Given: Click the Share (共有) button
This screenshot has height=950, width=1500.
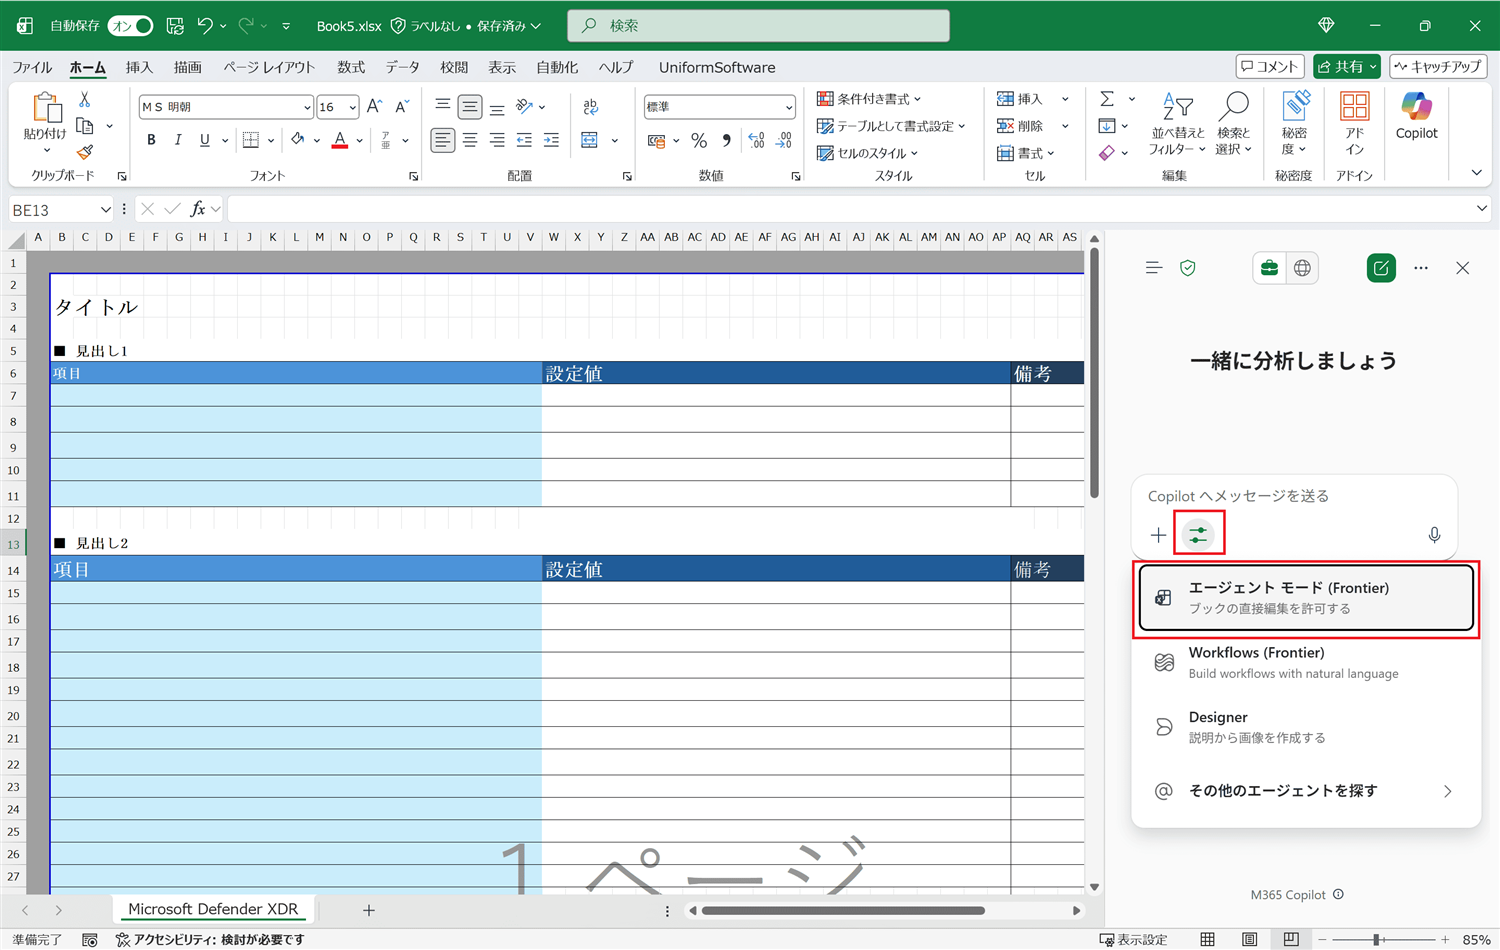Looking at the screenshot, I should tap(1347, 67).
